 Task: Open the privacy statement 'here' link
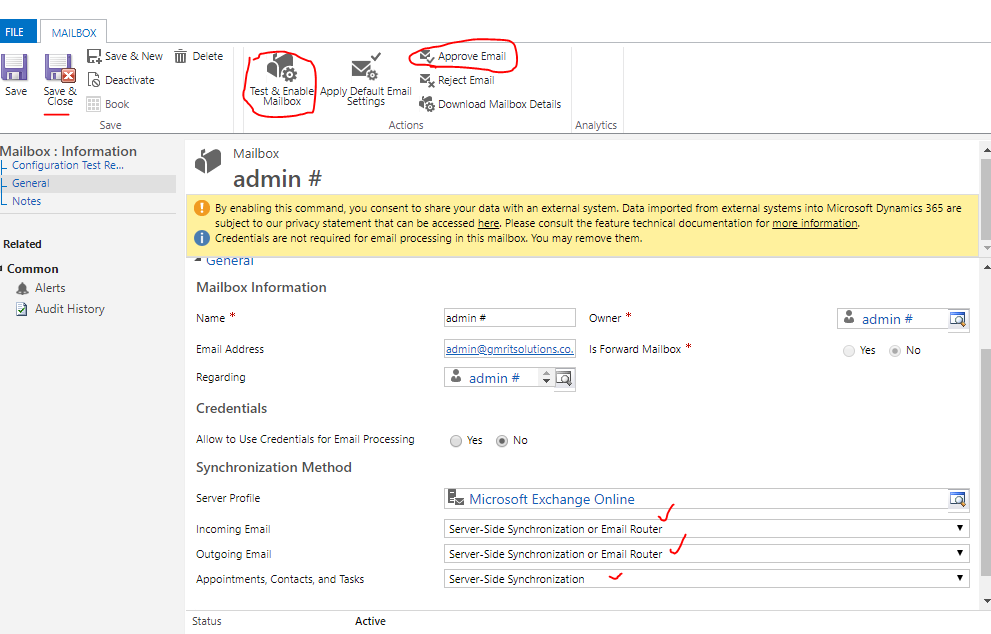pos(488,223)
